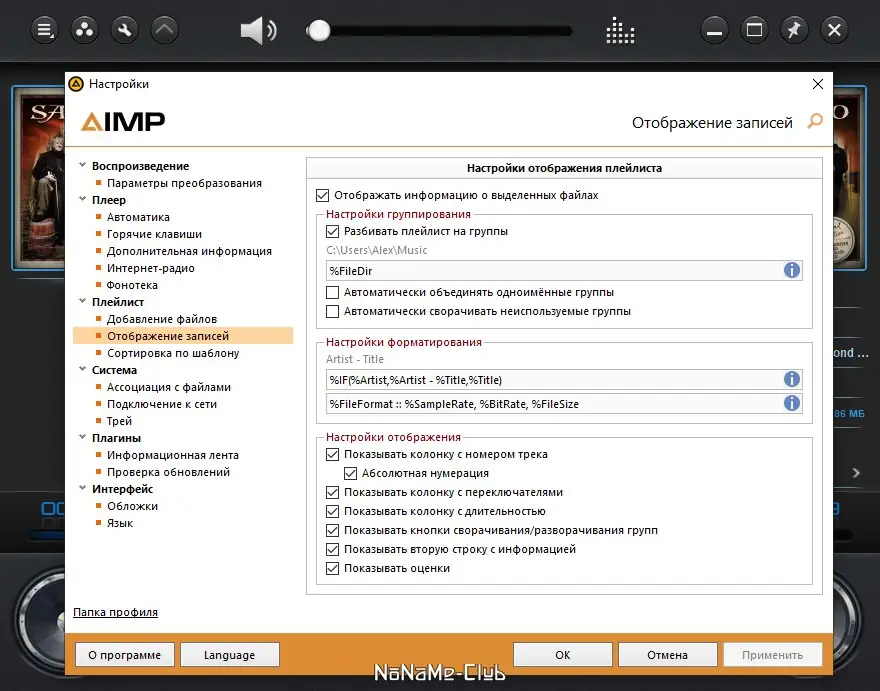The width and height of the screenshot is (880, 691).
Task: Open Интернет-радио settings page
Action: (150, 268)
